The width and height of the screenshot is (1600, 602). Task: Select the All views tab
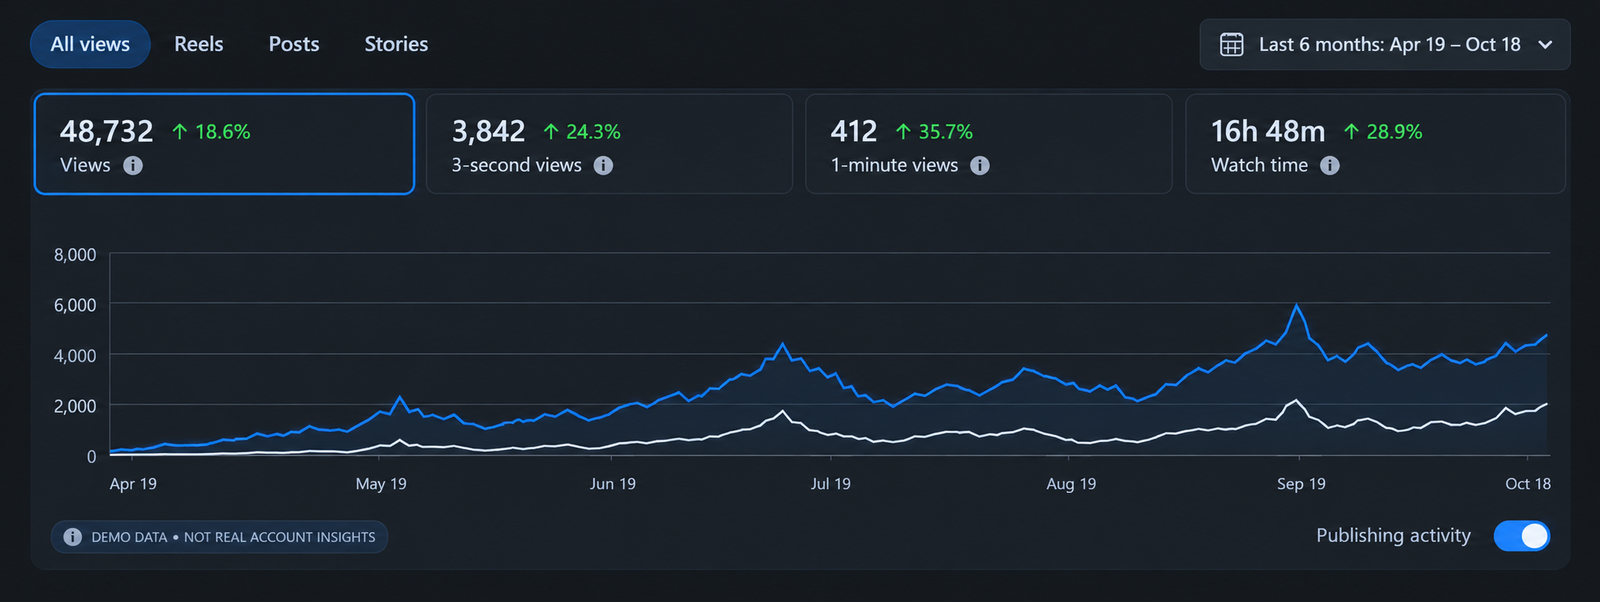90,44
